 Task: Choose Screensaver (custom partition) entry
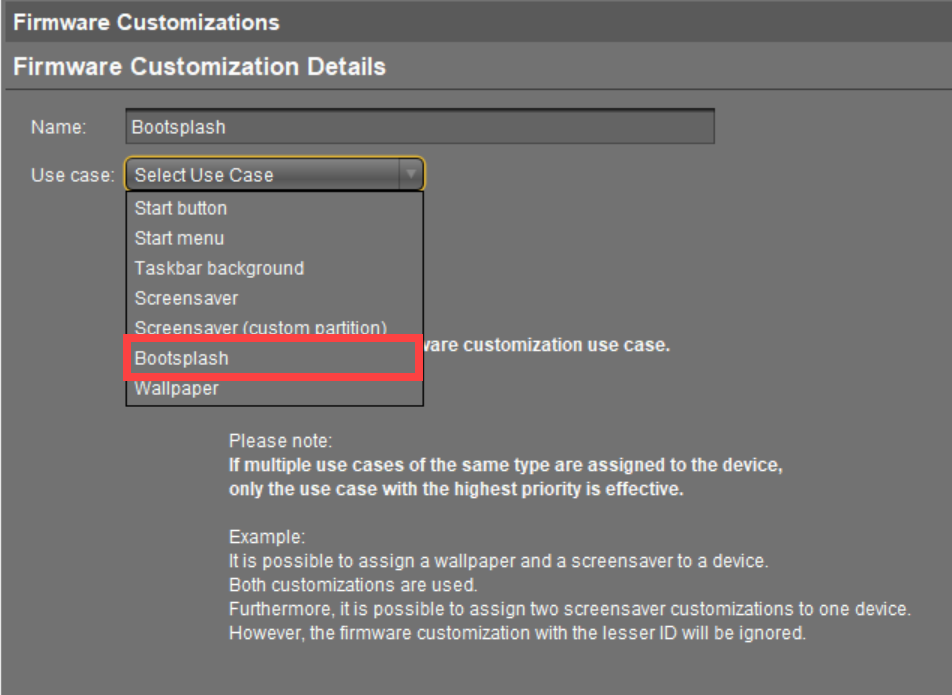coord(260,328)
